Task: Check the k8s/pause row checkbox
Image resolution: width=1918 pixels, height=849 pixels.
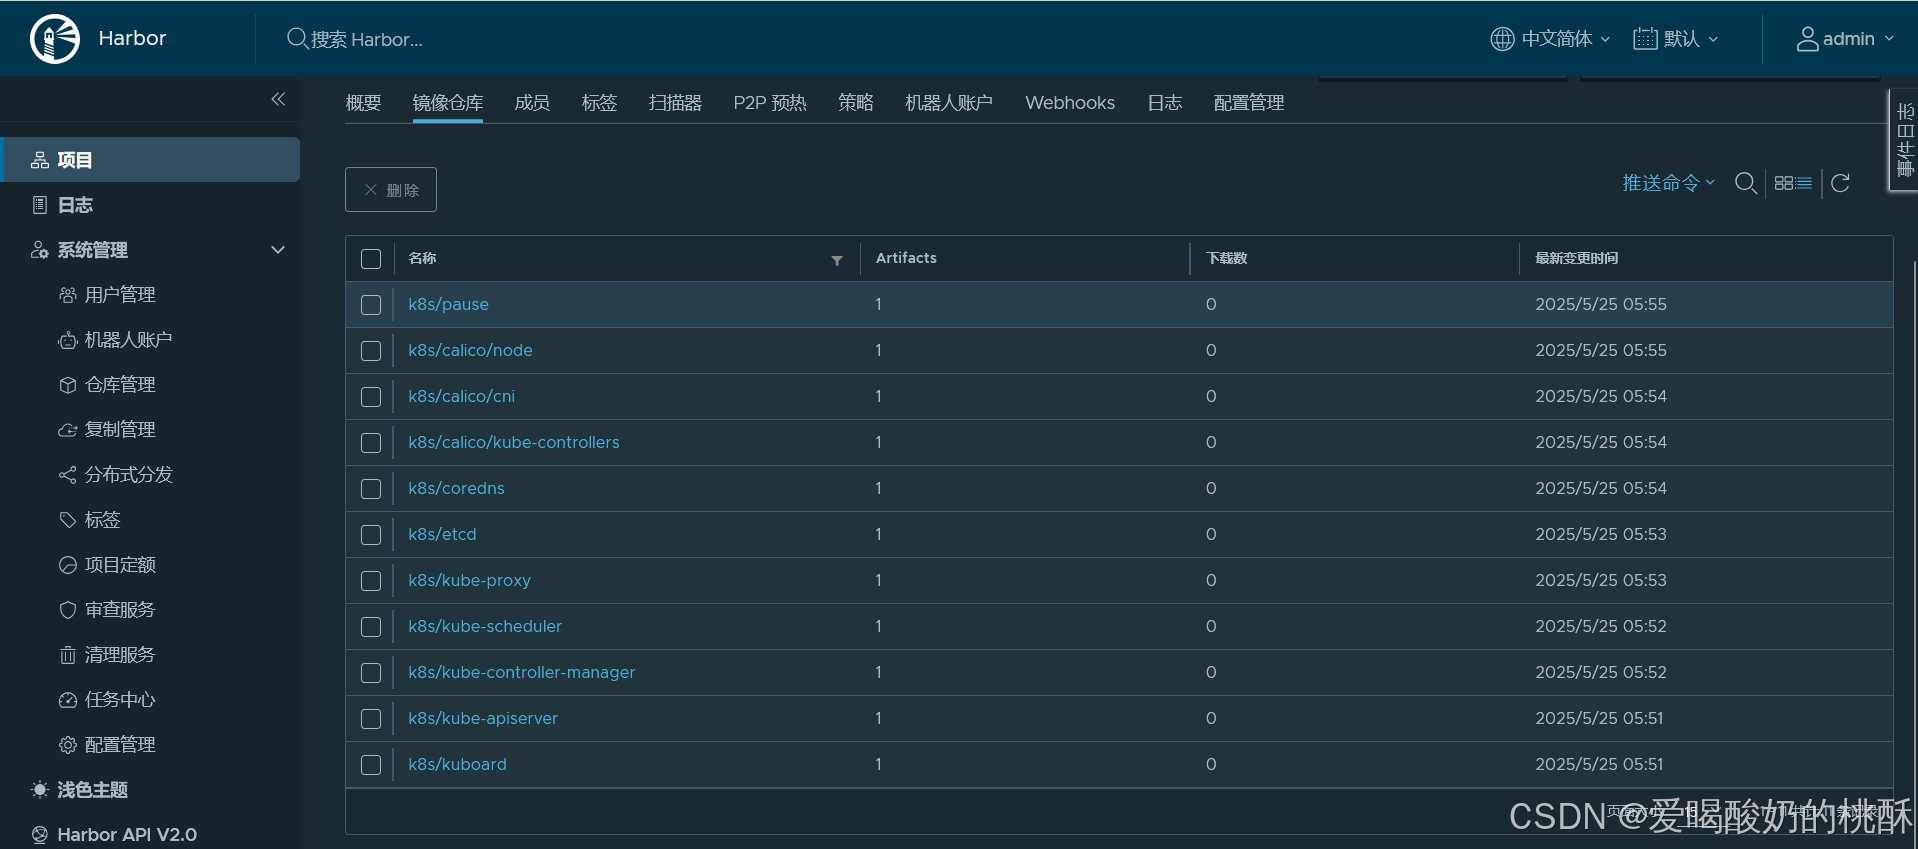Action: (x=371, y=305)
